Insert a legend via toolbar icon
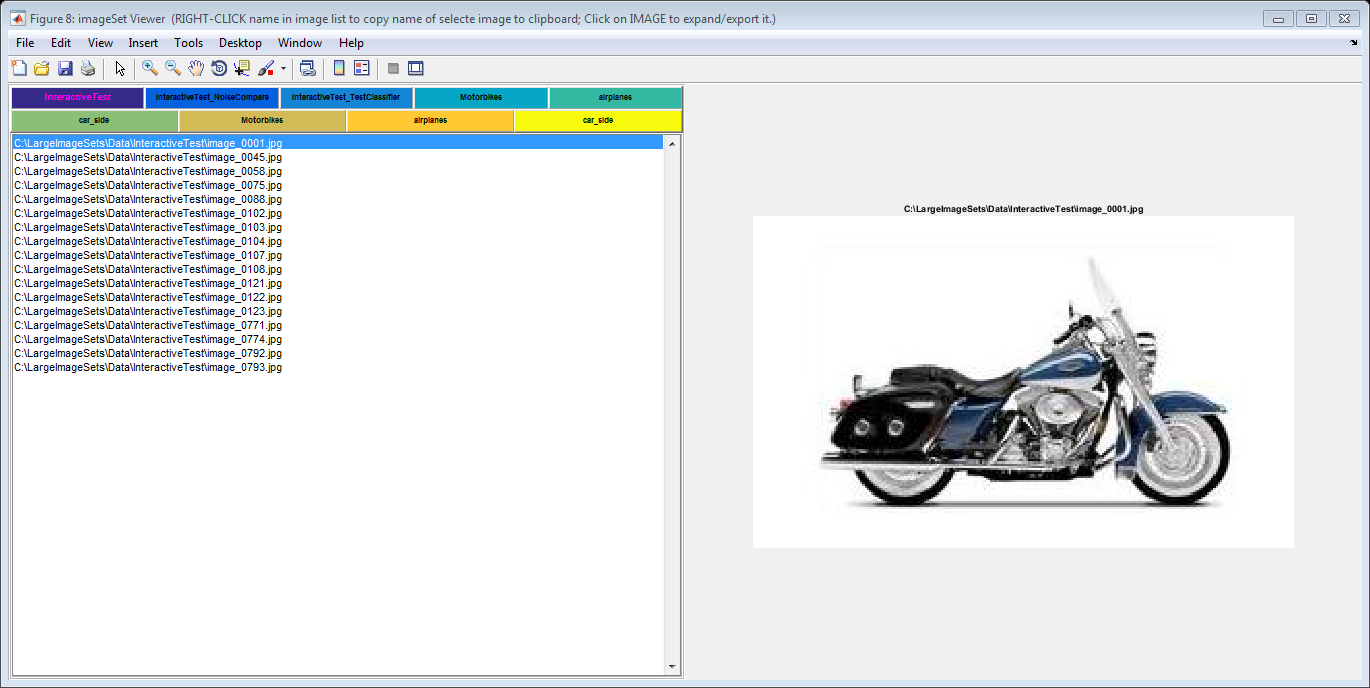 pyautogui.click(x=362, y=68)
